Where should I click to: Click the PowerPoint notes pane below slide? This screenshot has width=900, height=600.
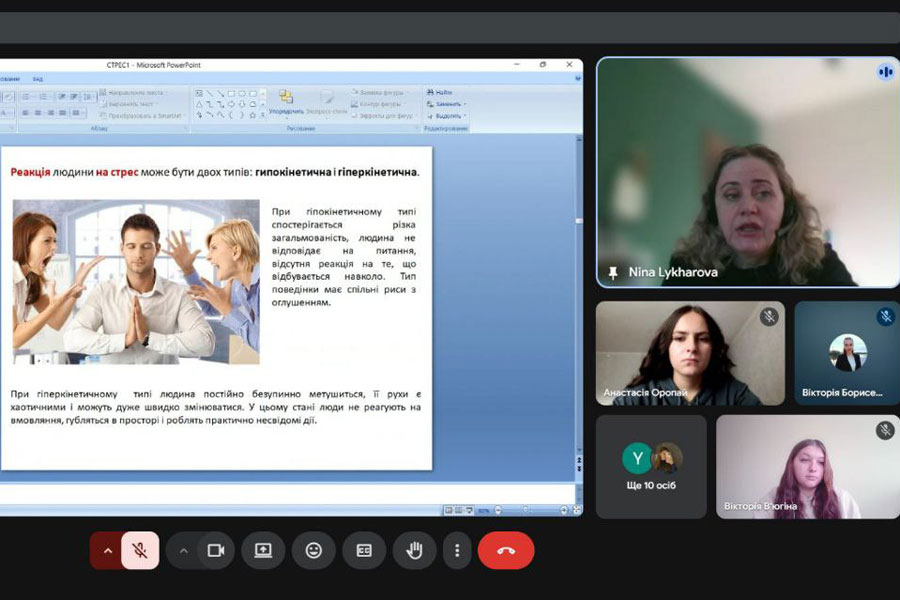coord(287,494)
